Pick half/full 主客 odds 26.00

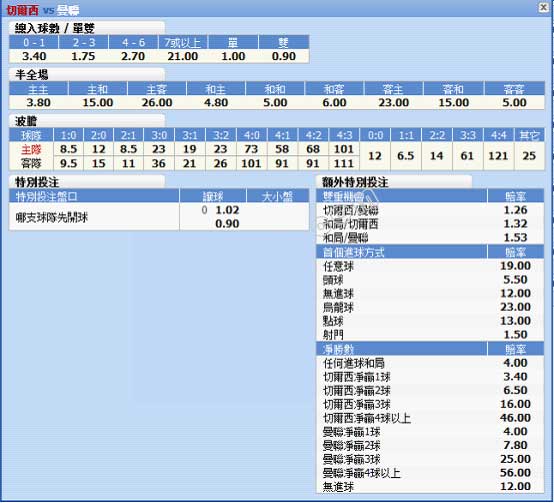[x=157, y=103]
